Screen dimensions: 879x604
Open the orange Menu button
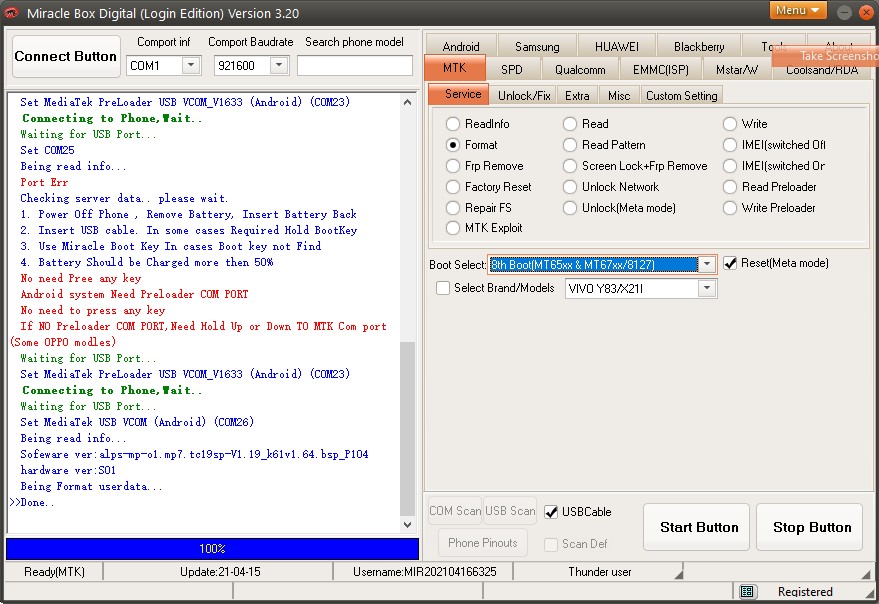(798, 10)
